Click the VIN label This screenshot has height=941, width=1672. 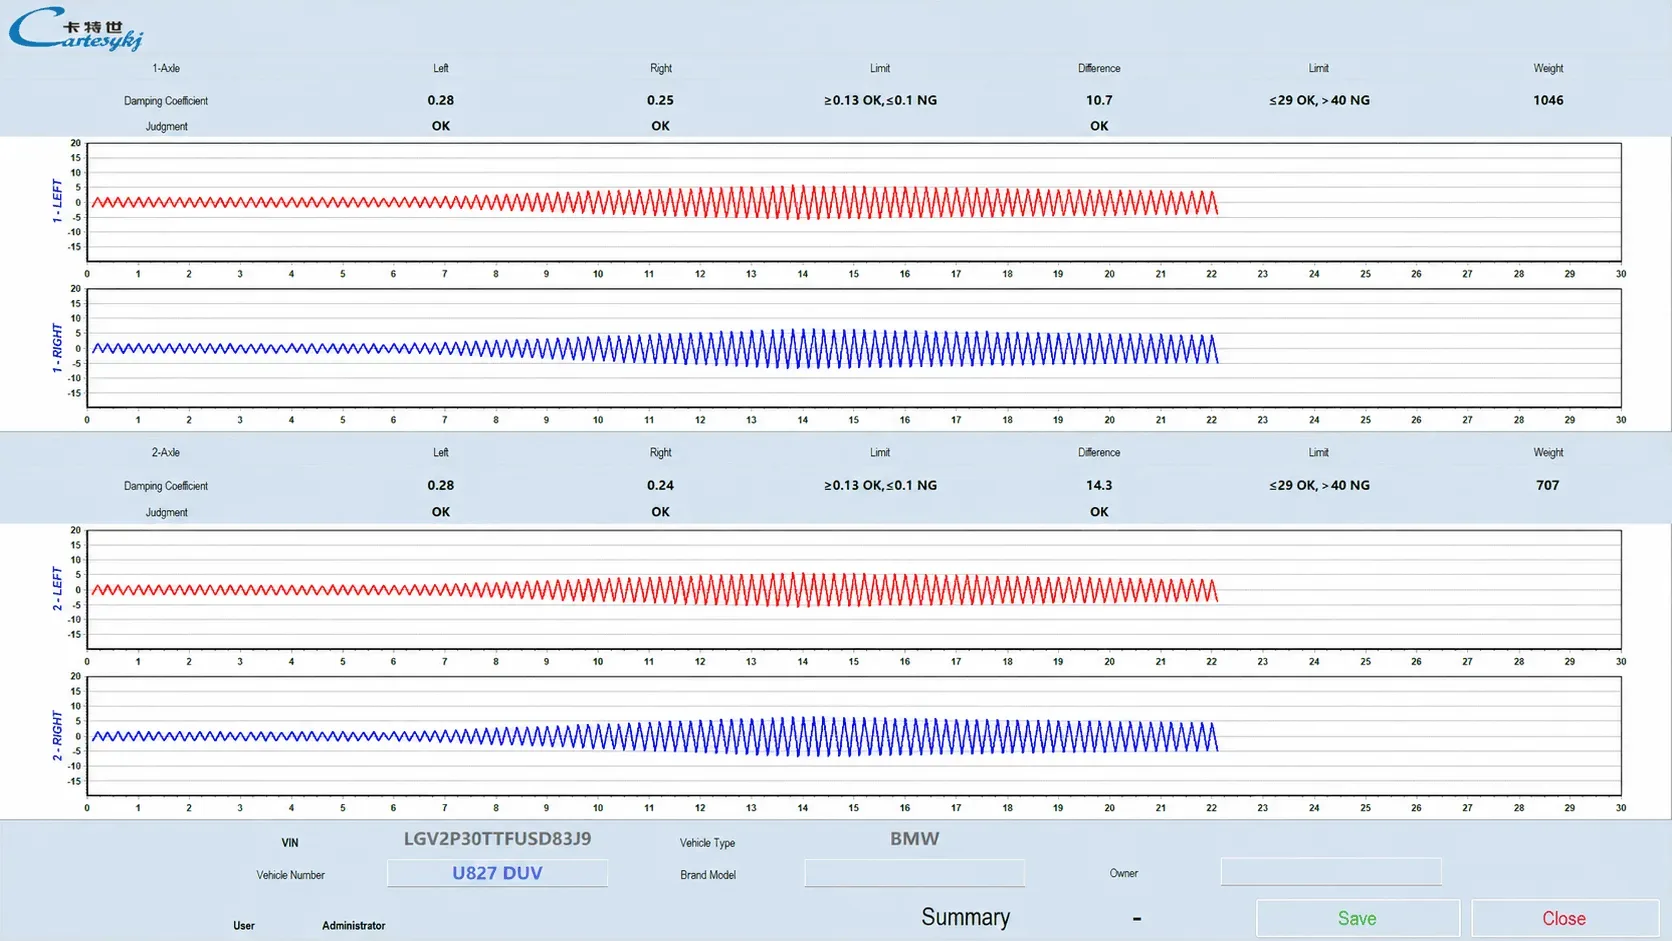[x=290, y=843]
